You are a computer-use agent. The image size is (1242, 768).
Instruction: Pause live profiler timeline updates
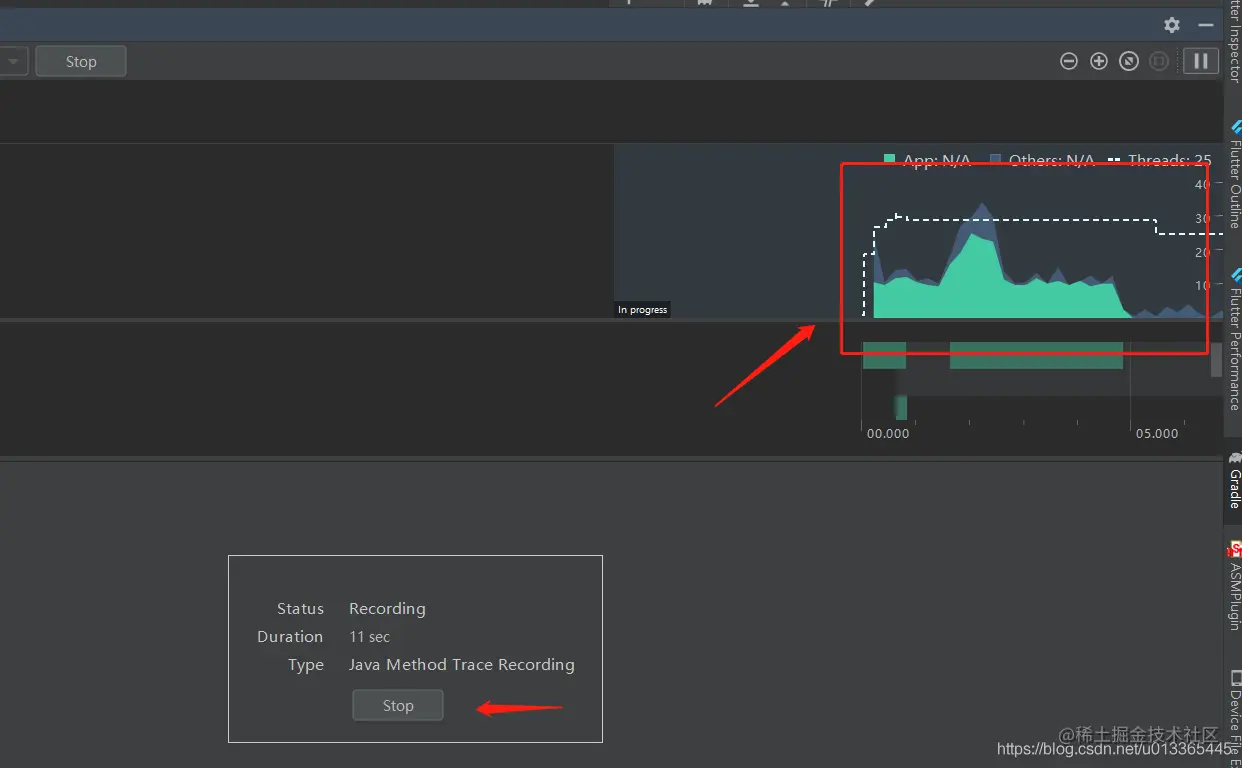coord(1201,61)
